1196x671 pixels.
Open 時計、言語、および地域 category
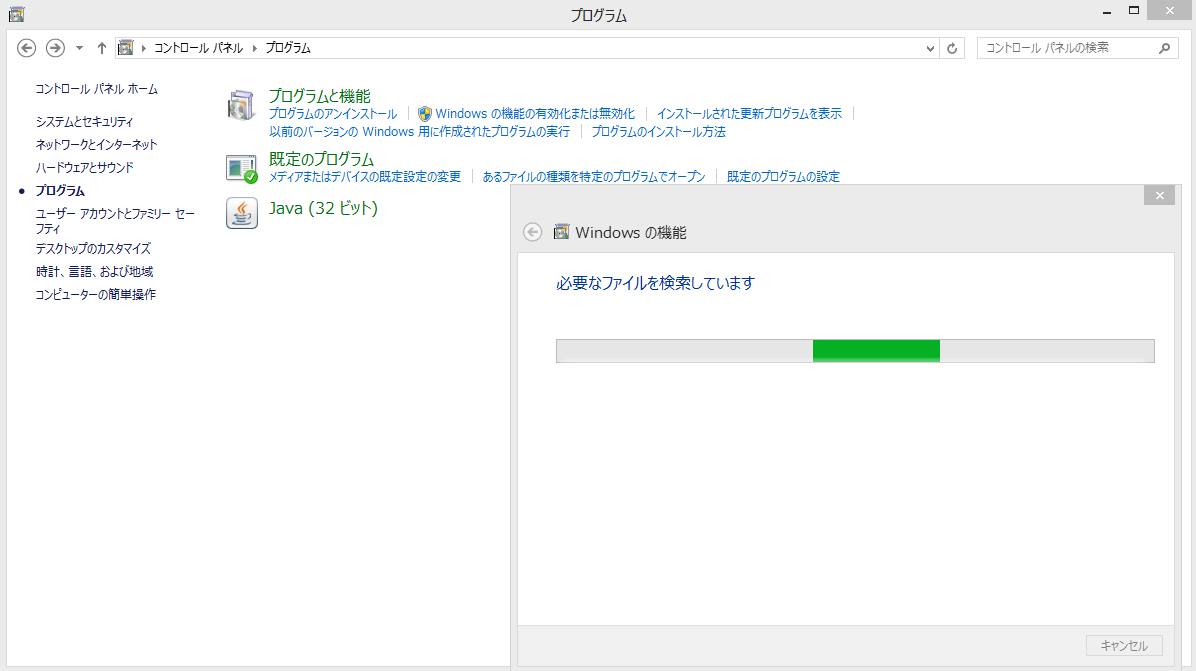pos(95,271)
